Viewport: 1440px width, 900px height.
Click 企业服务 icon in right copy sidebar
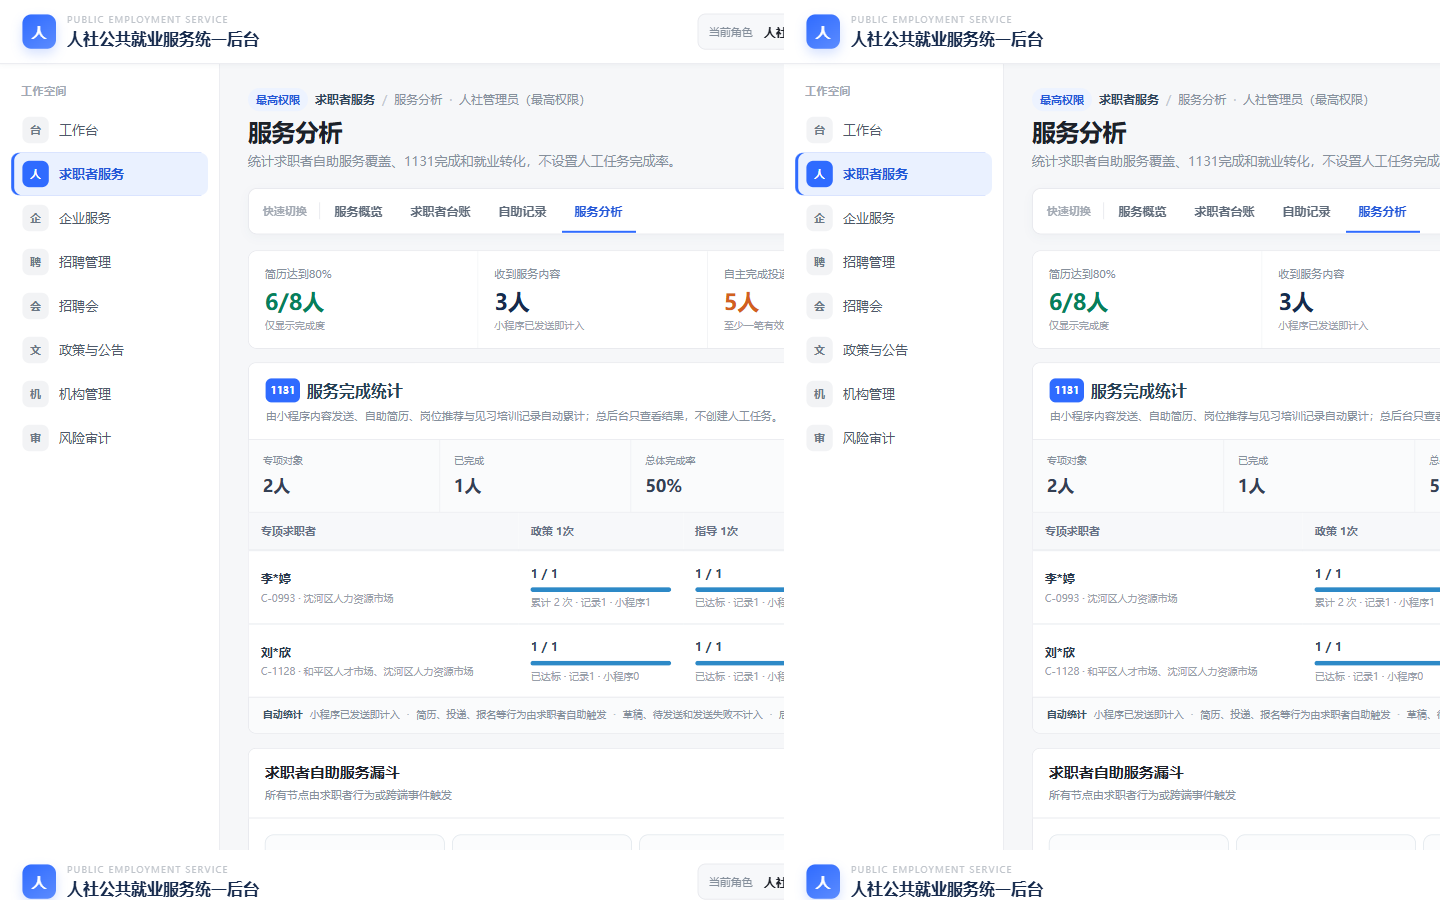coord(819,218)
